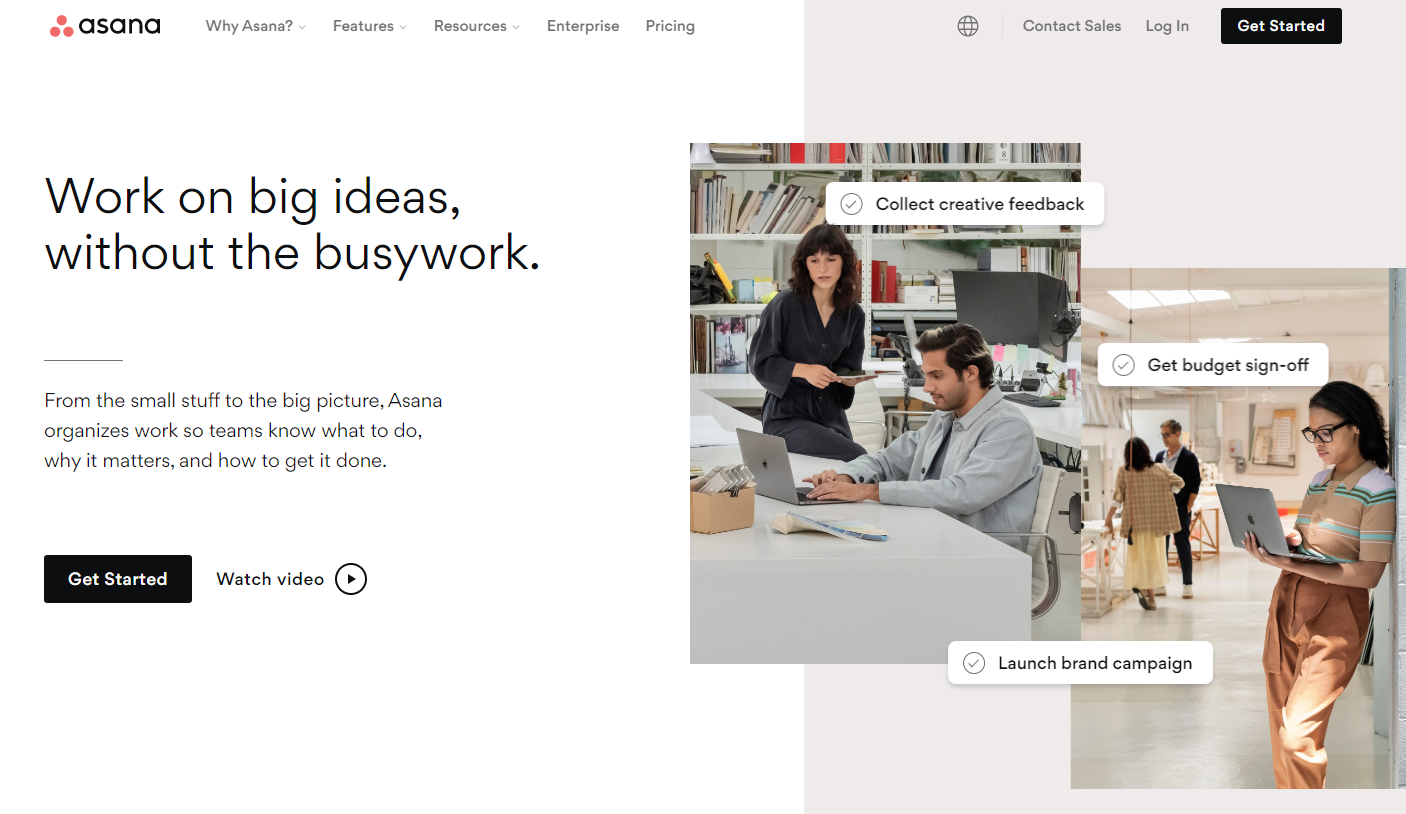Click the Log In link
1406x814 pixels.
point(1167,26)
